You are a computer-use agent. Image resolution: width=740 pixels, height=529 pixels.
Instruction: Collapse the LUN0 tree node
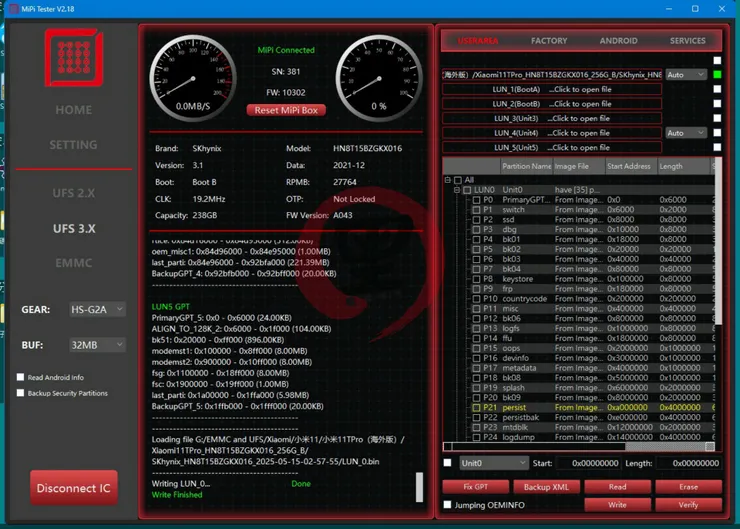[457, 190]
